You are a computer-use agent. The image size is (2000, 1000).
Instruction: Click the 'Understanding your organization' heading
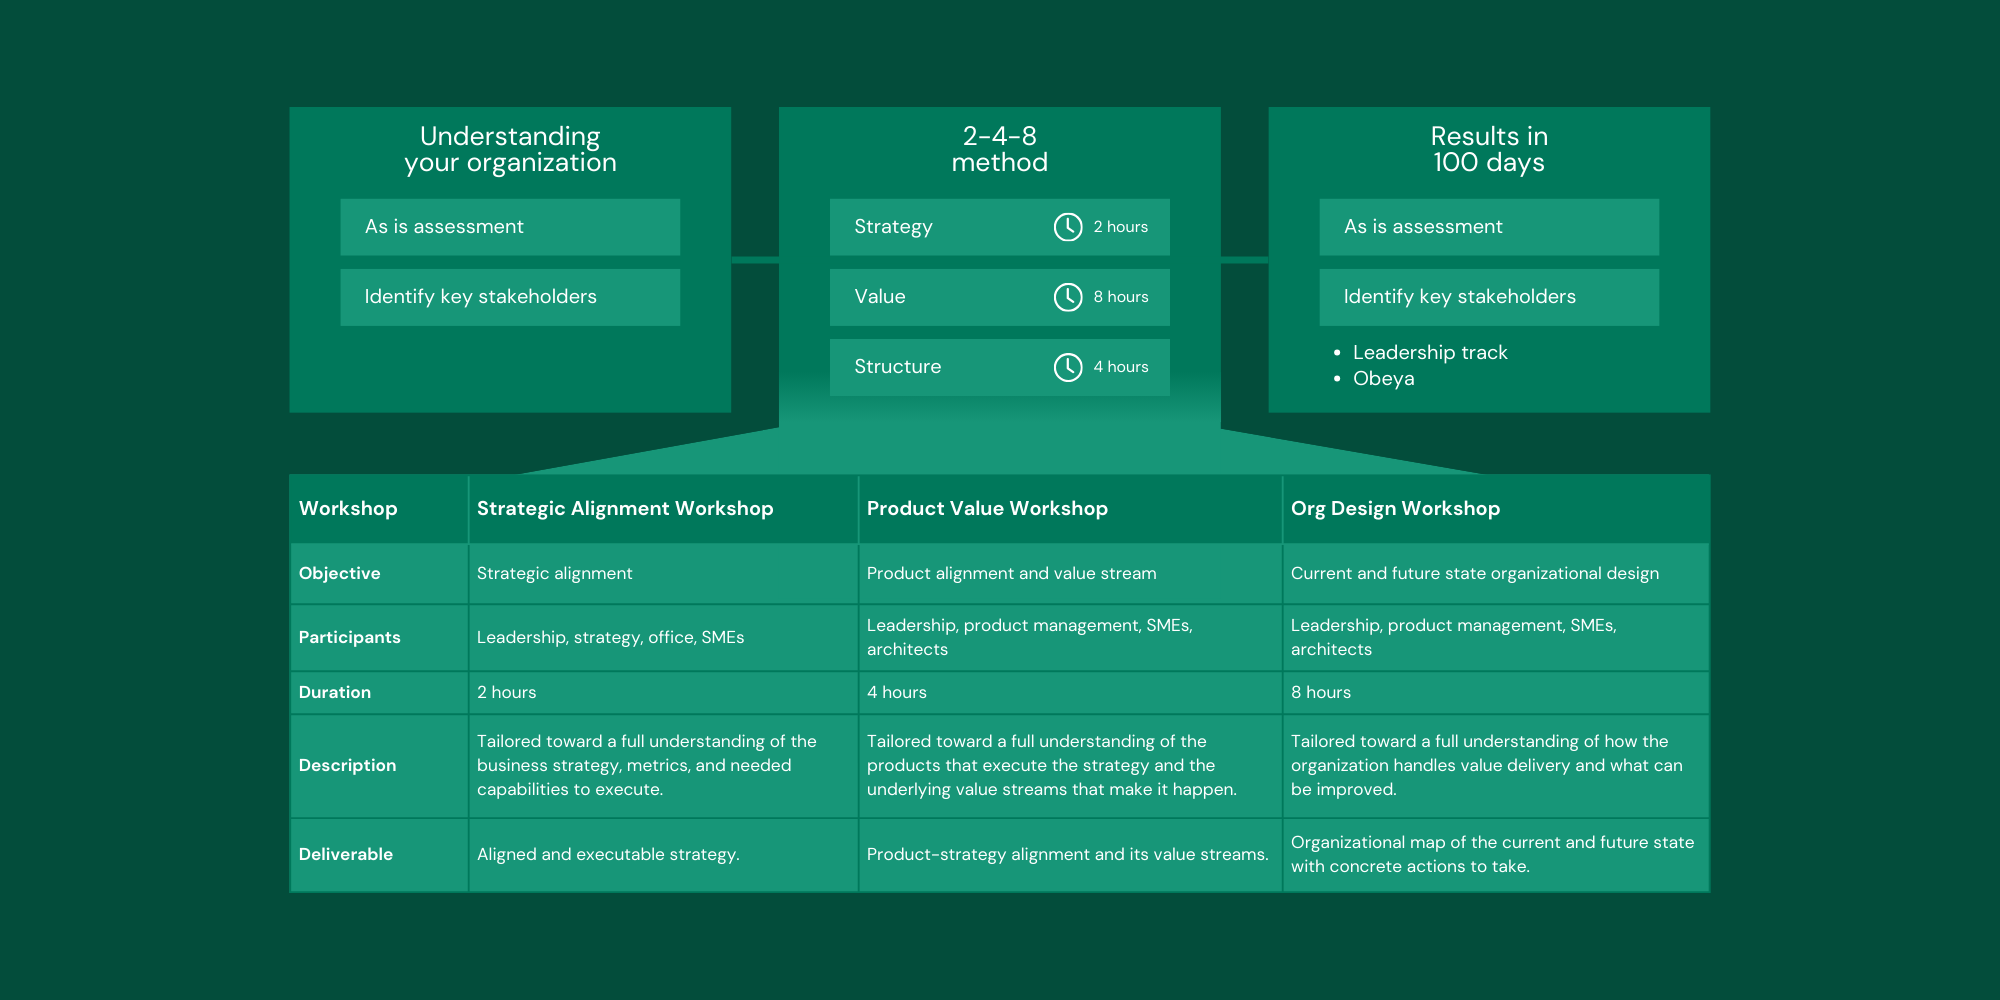pos(510,149)
